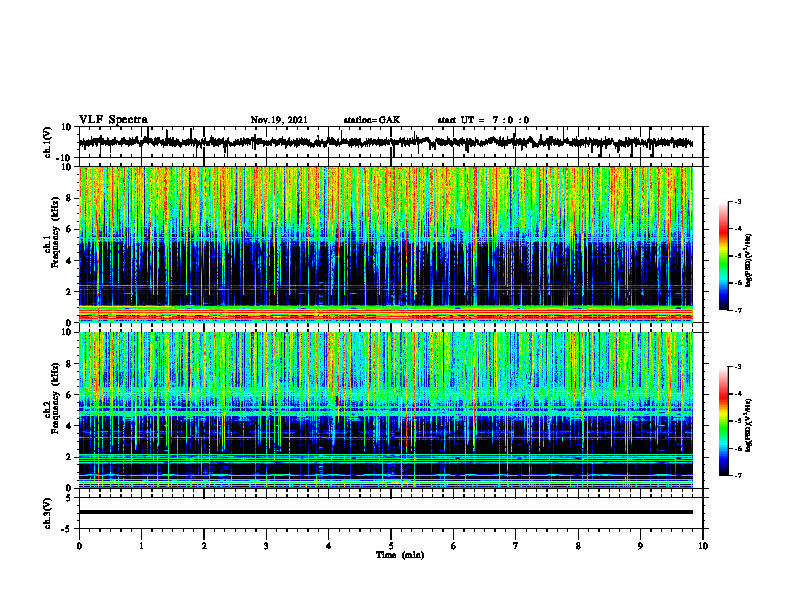The height and width of the screenshot is (612, 792).
Task: Click the ch.1 voltage waveform trace
Action: [385, 142]
